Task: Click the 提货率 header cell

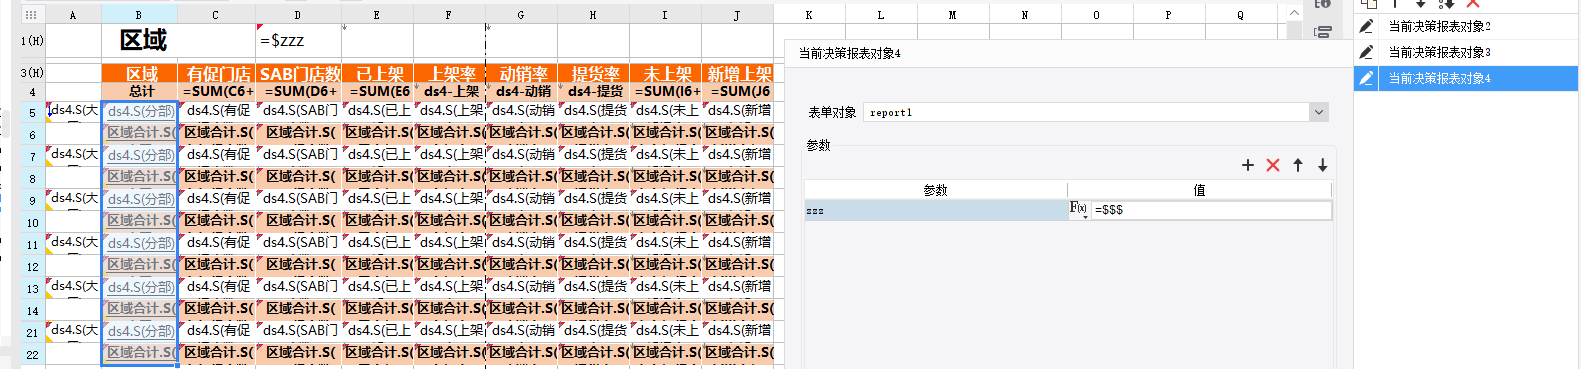Action: pyautogui.click(x=594, y=73)
